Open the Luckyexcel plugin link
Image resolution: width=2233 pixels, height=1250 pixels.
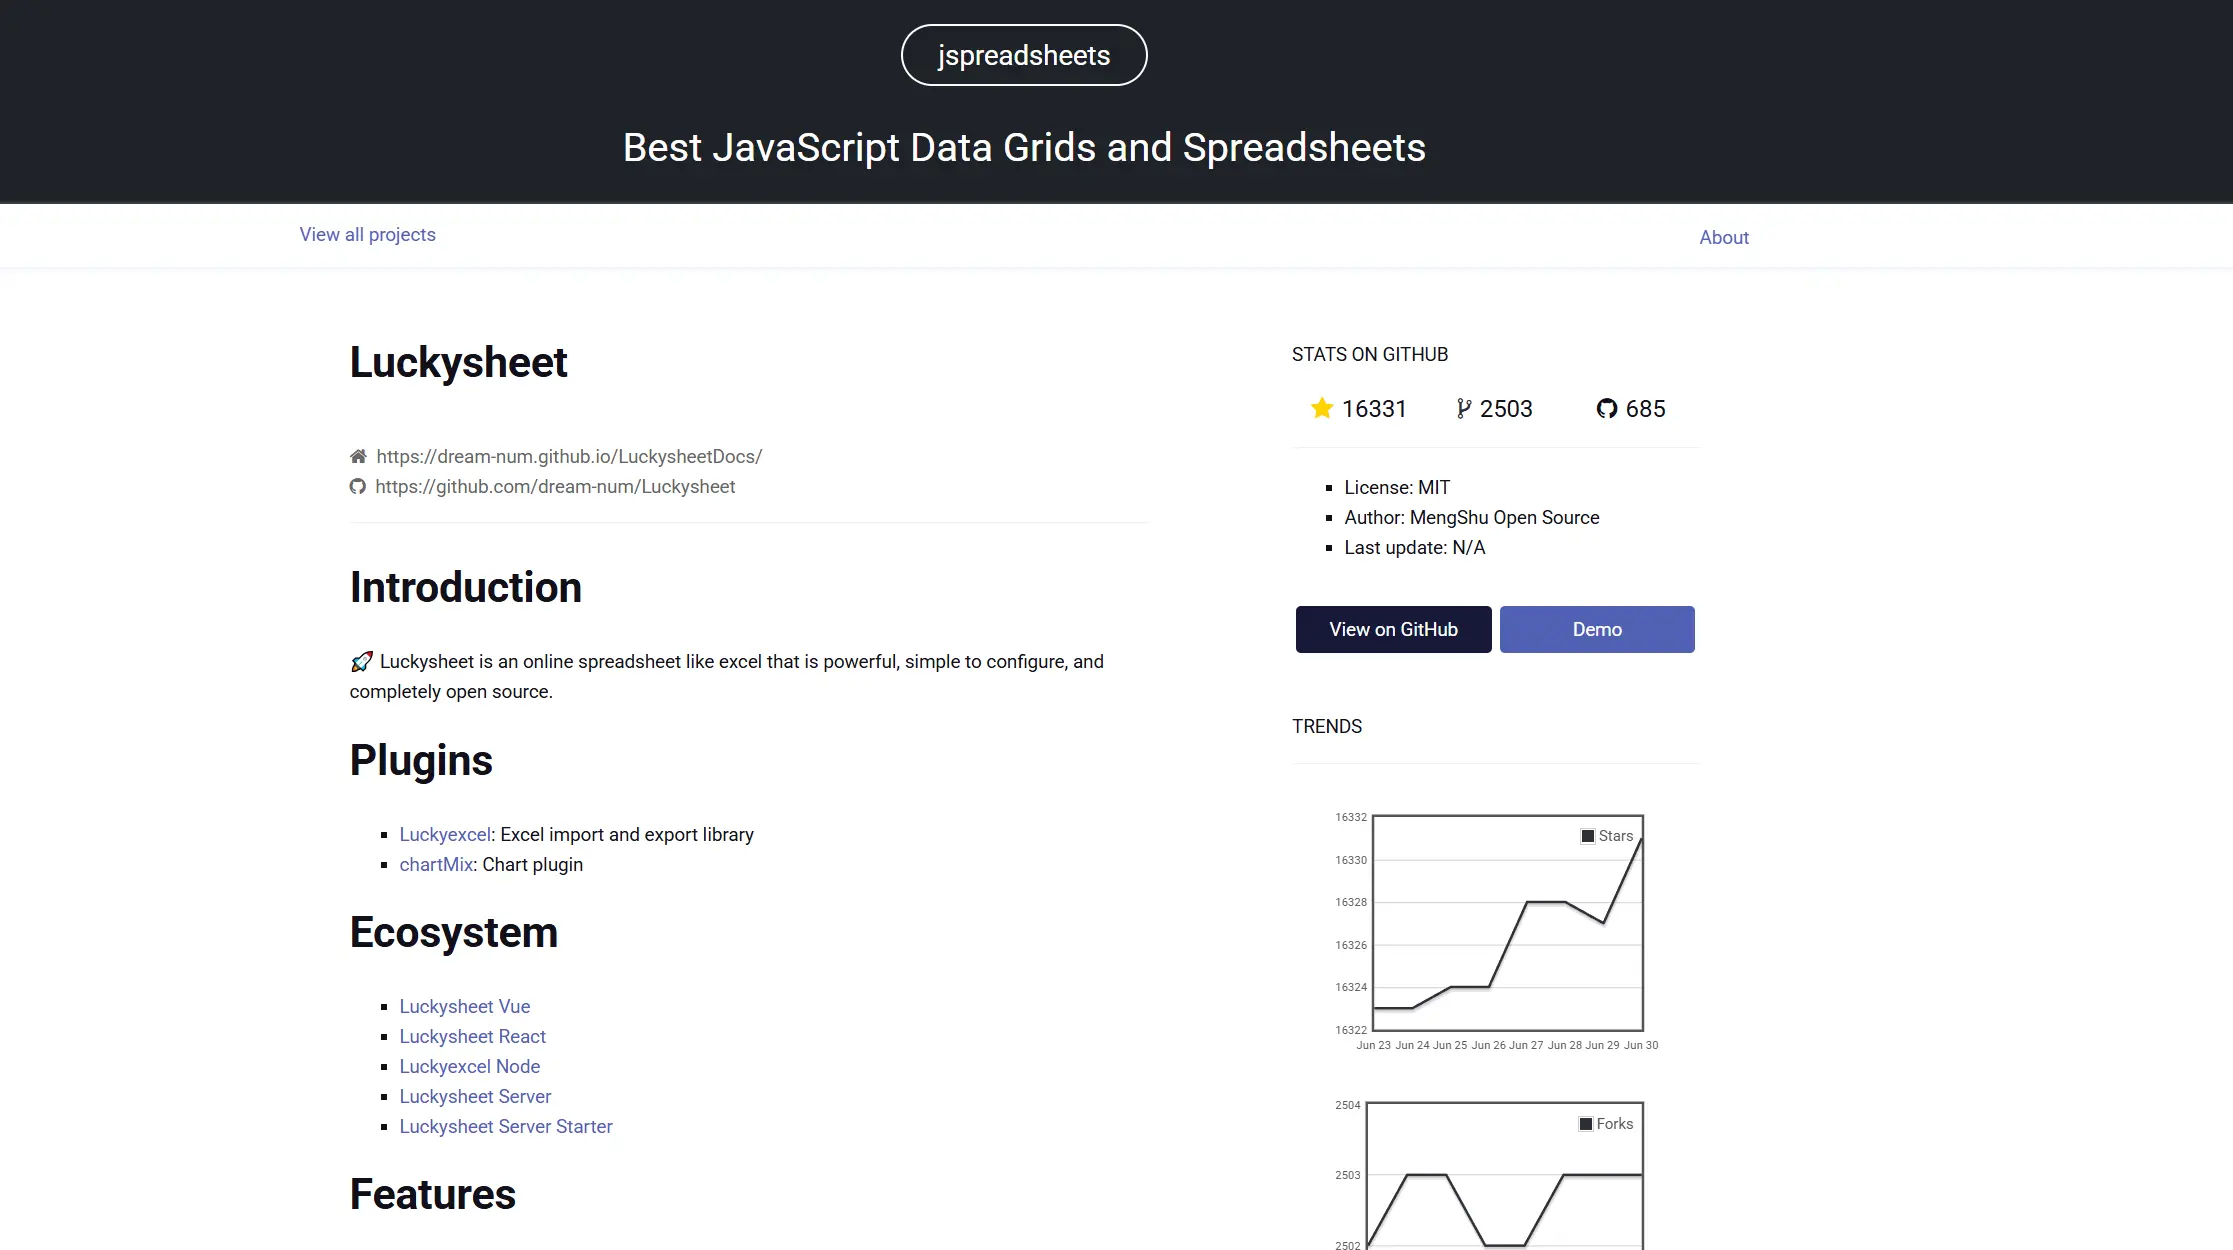(445, 834)
